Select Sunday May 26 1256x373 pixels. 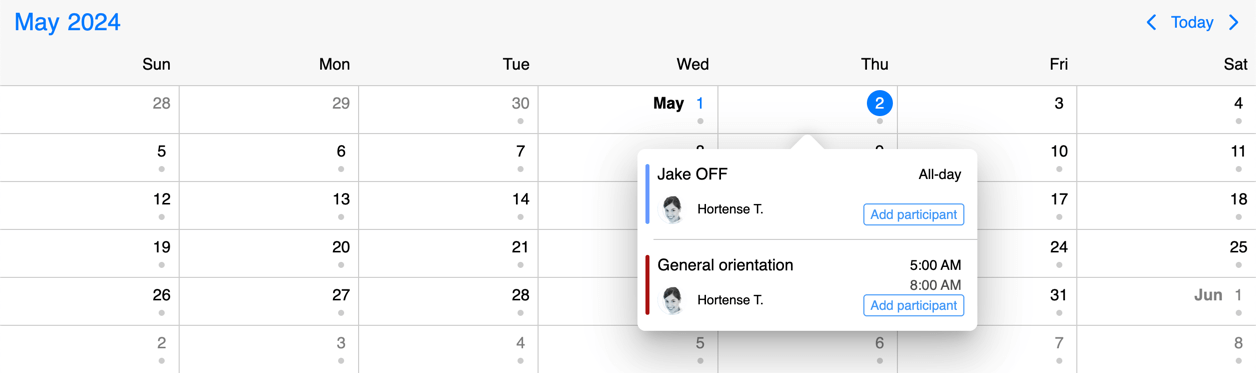click(161, 295)
